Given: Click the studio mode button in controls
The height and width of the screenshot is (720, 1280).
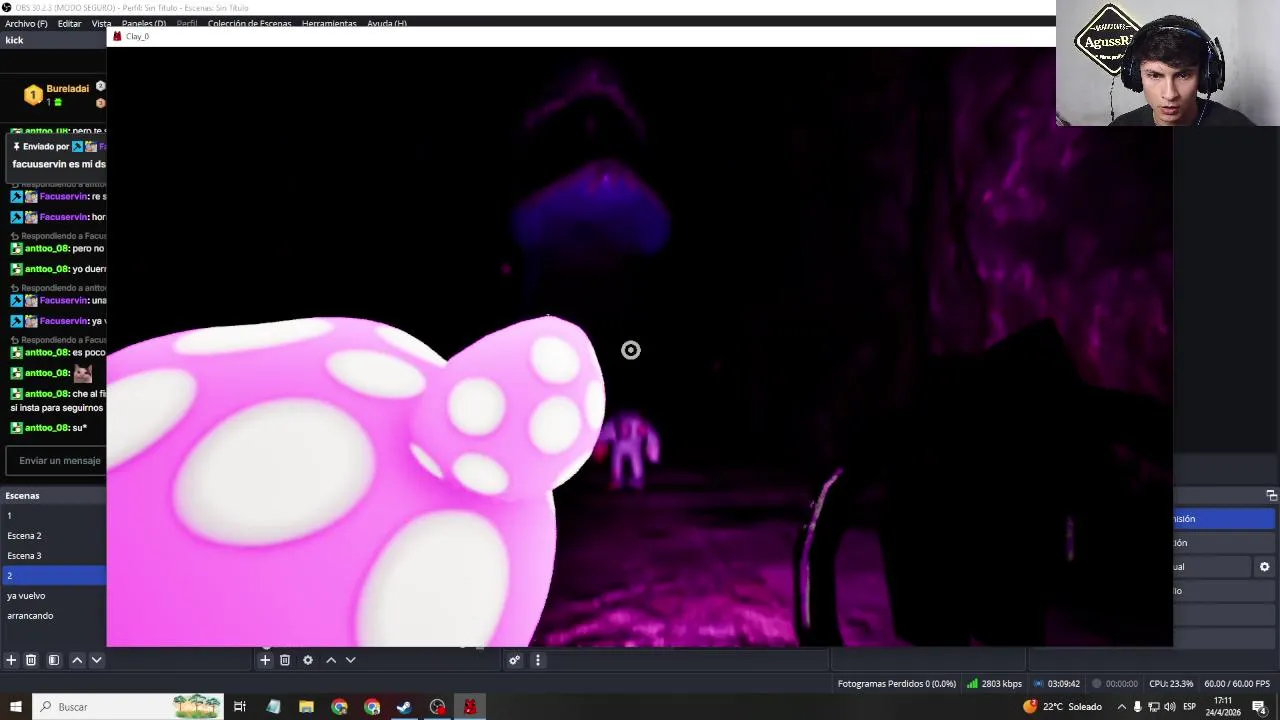Looking at the screenshot, I should coord(1224,591).
